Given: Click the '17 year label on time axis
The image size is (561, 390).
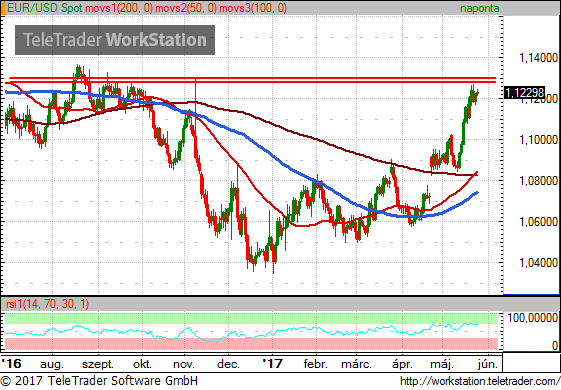Looking at the screenshot, I should point(273,364).
